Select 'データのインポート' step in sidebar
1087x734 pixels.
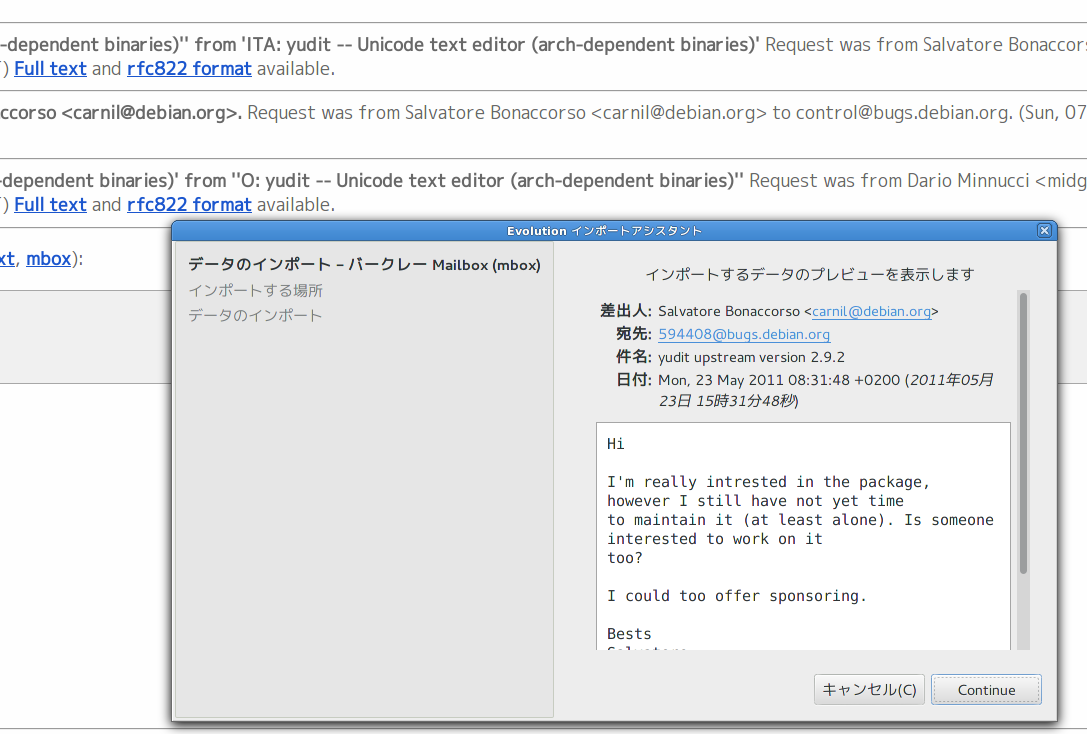255,315
